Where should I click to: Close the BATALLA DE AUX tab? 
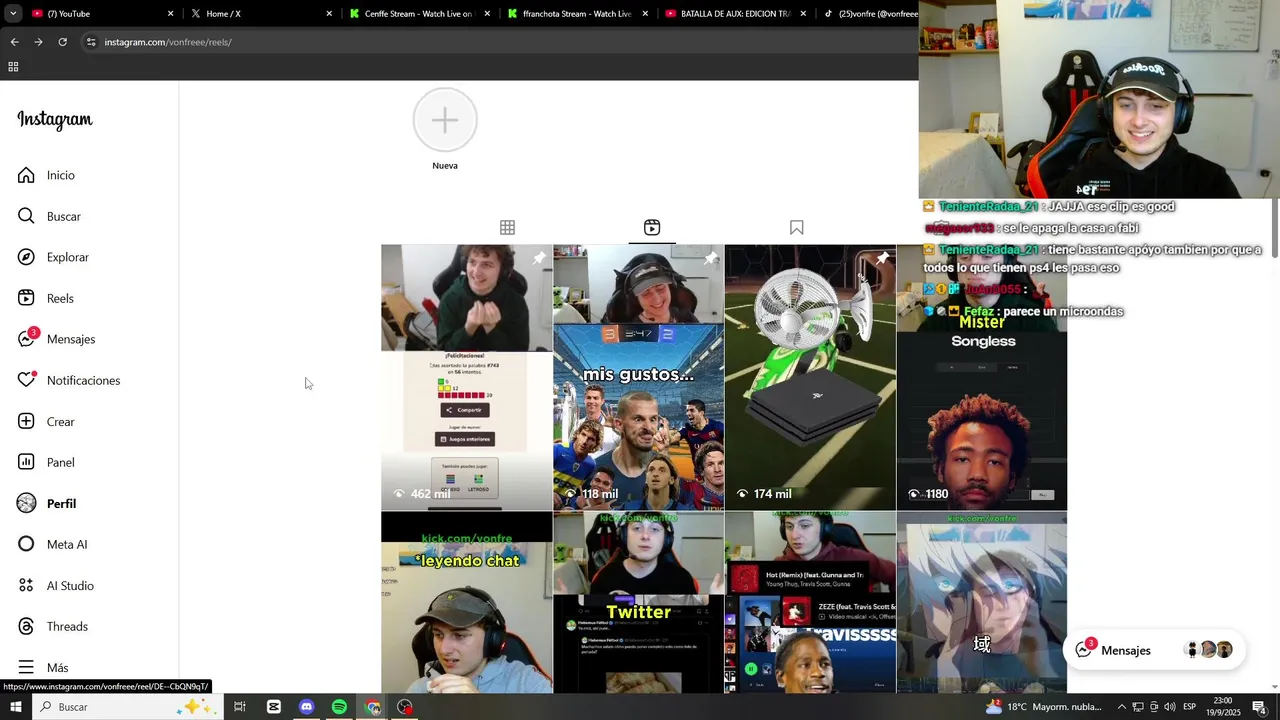click(x=803, y=14)
